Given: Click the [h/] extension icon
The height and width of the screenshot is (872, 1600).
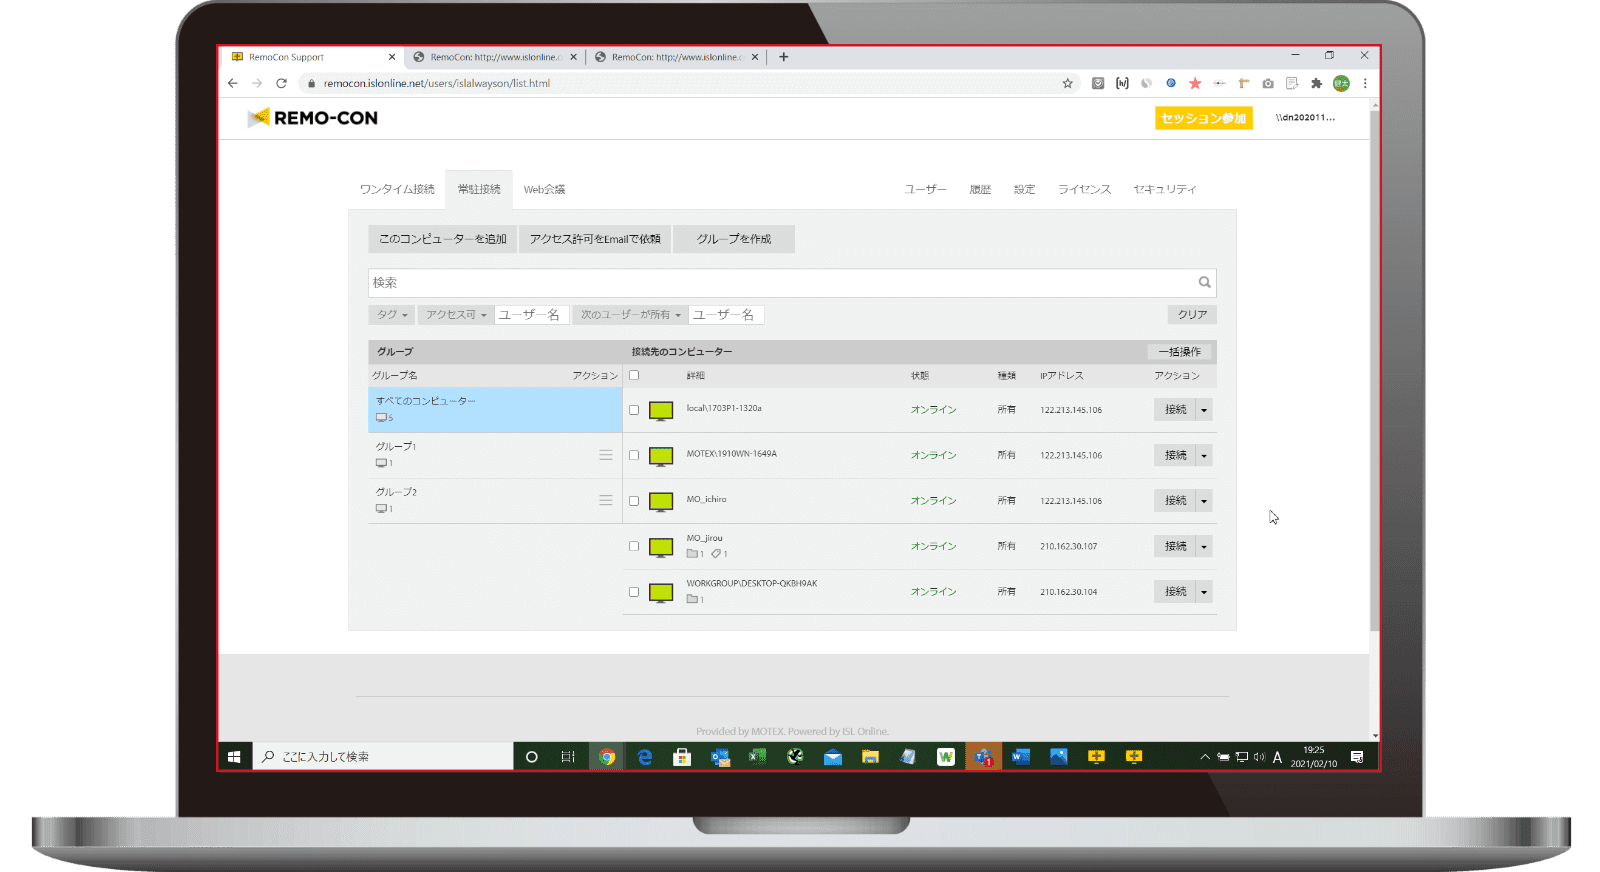Looking at the screenshot, I should point(1122,83).
